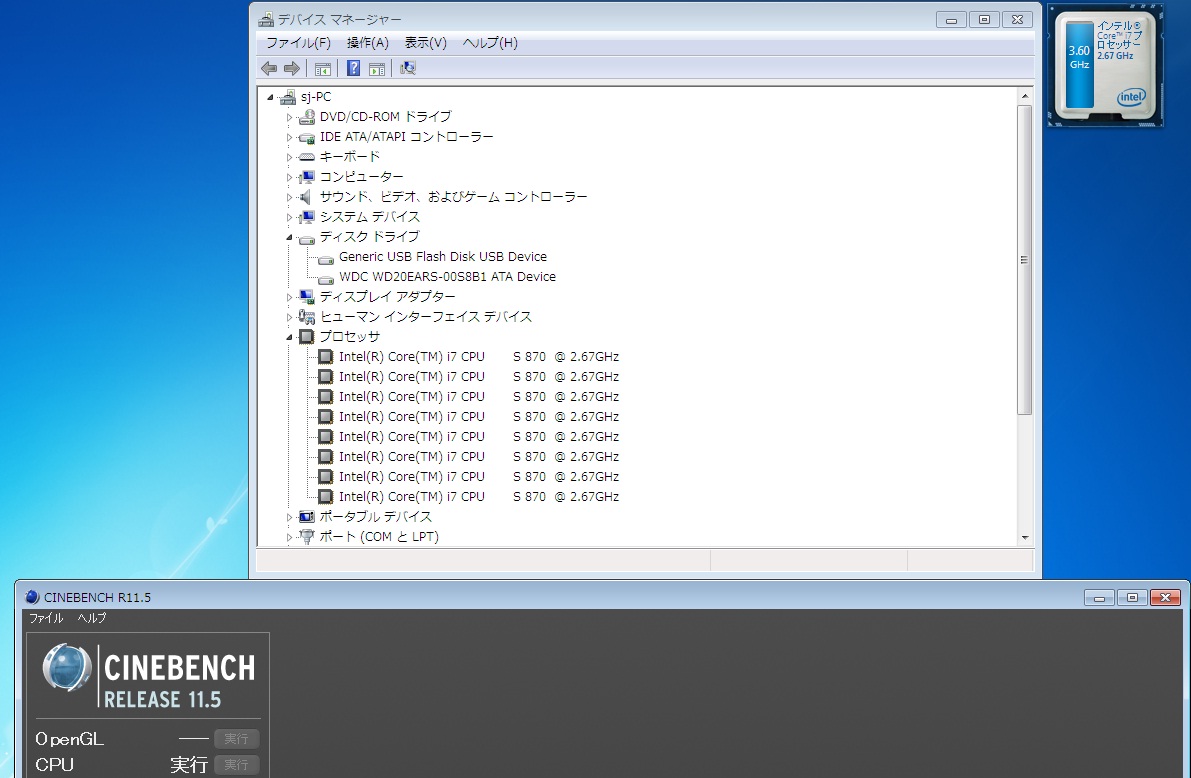The height and width of the screenshot is (778, 1191).
Task: Click the show/hide console tree toolbar icon
Action: [323, 69]
